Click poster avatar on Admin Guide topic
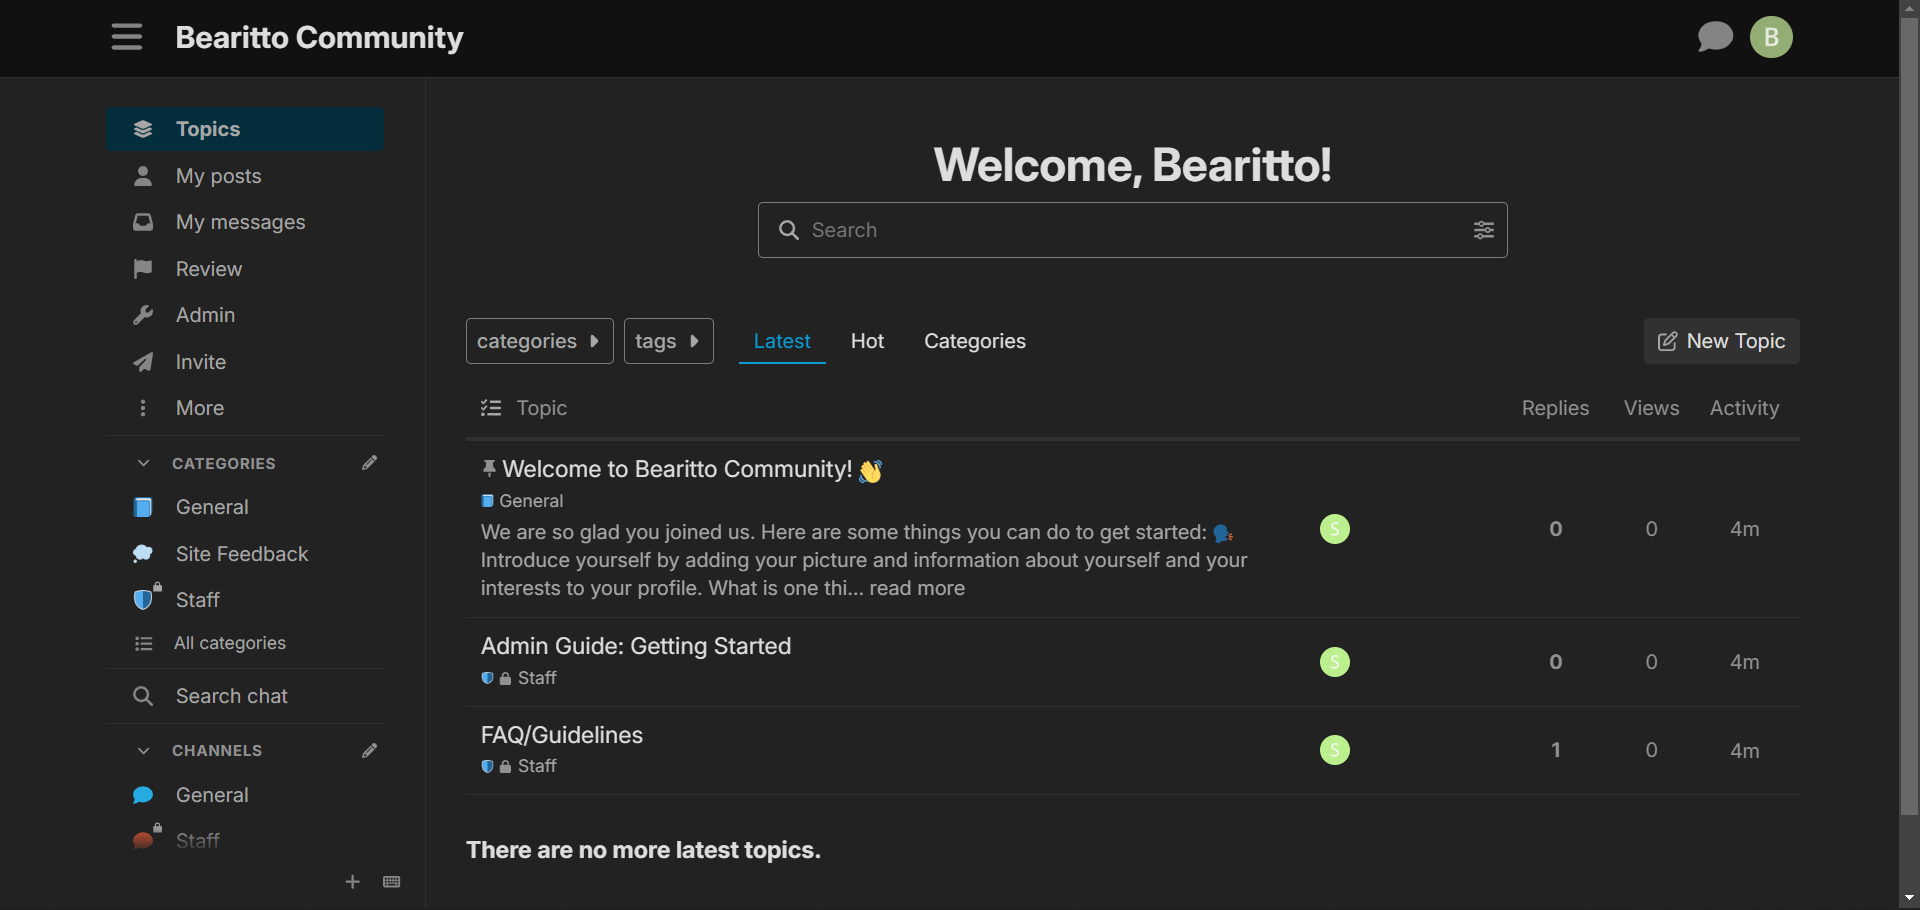The image size is (1920, 910). (x=1334, y=662)
